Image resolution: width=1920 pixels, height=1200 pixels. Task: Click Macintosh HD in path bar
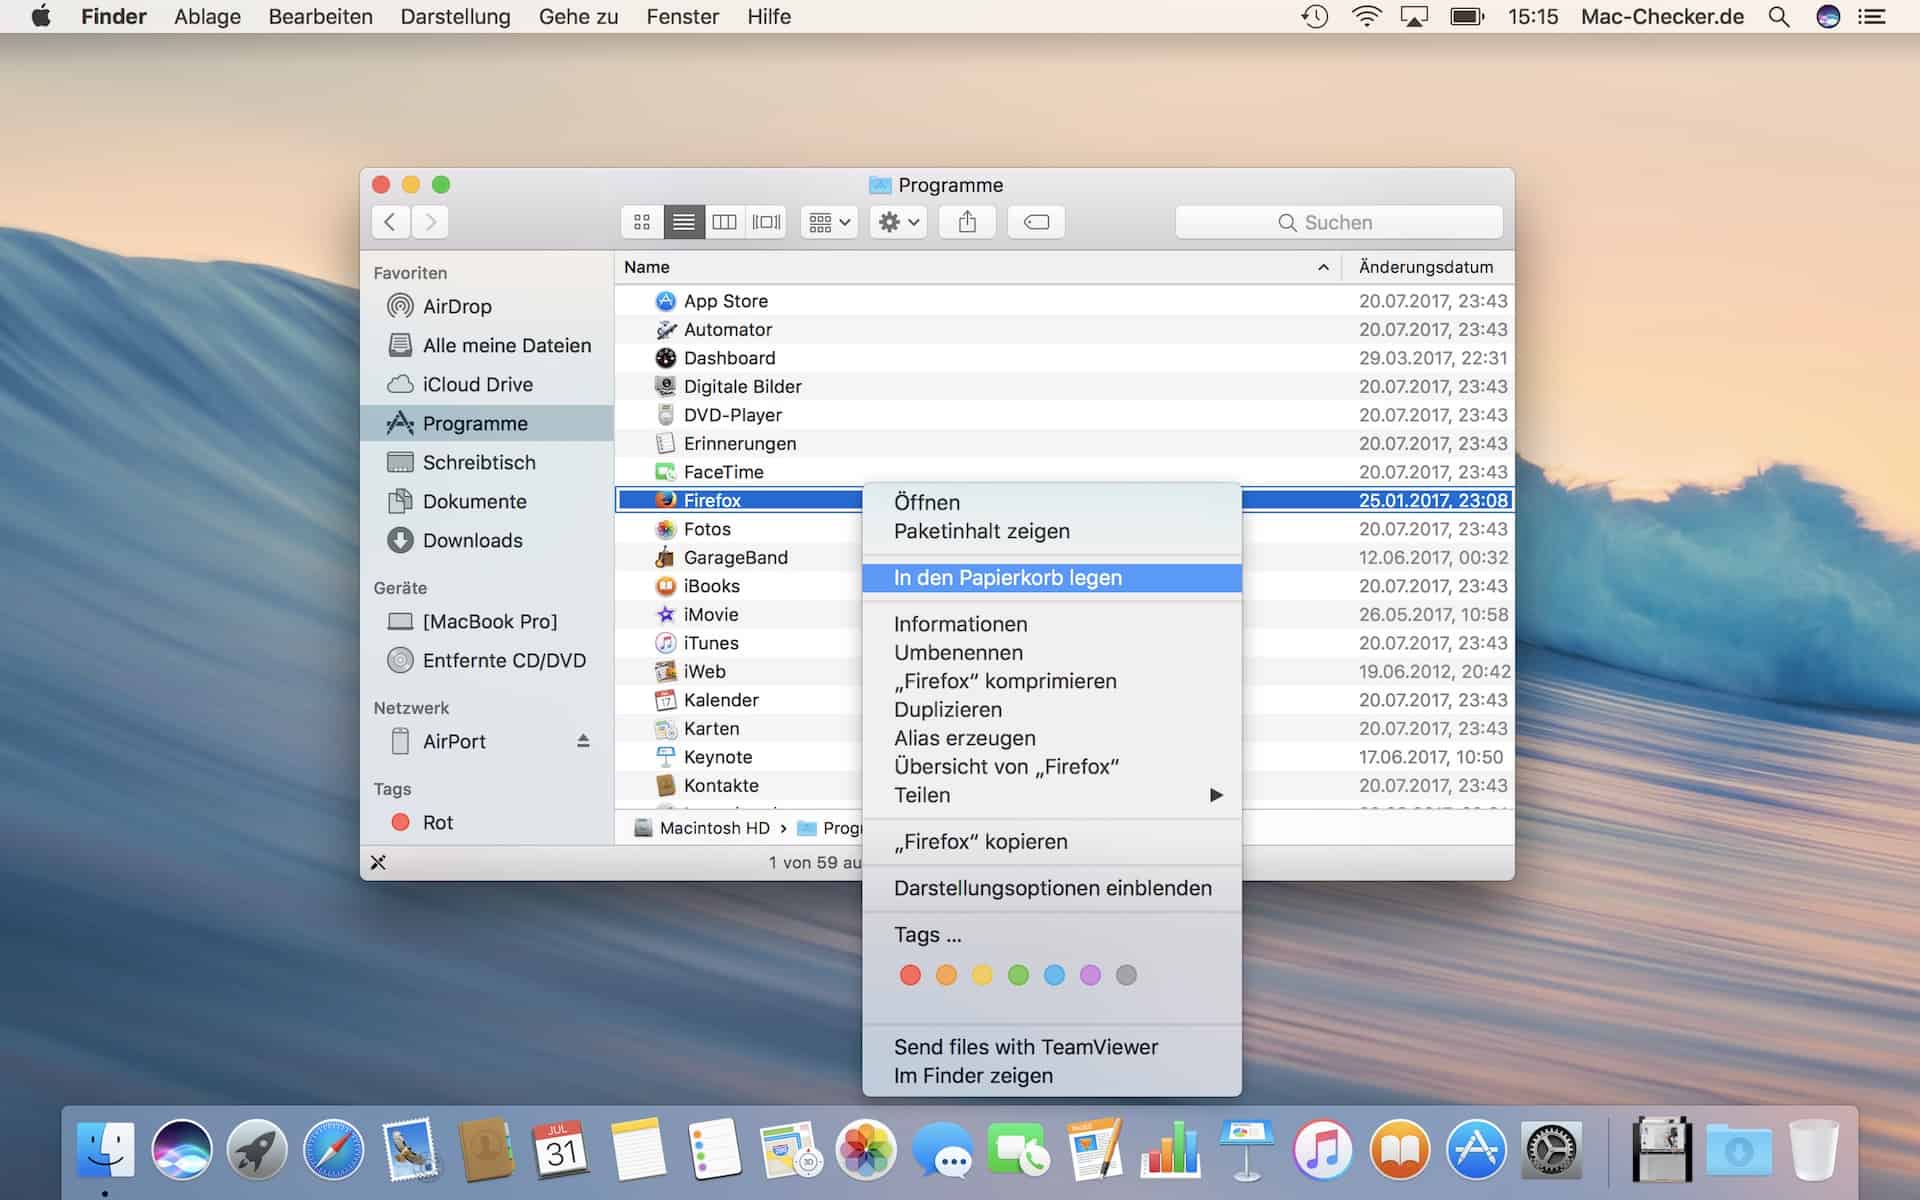703,828
